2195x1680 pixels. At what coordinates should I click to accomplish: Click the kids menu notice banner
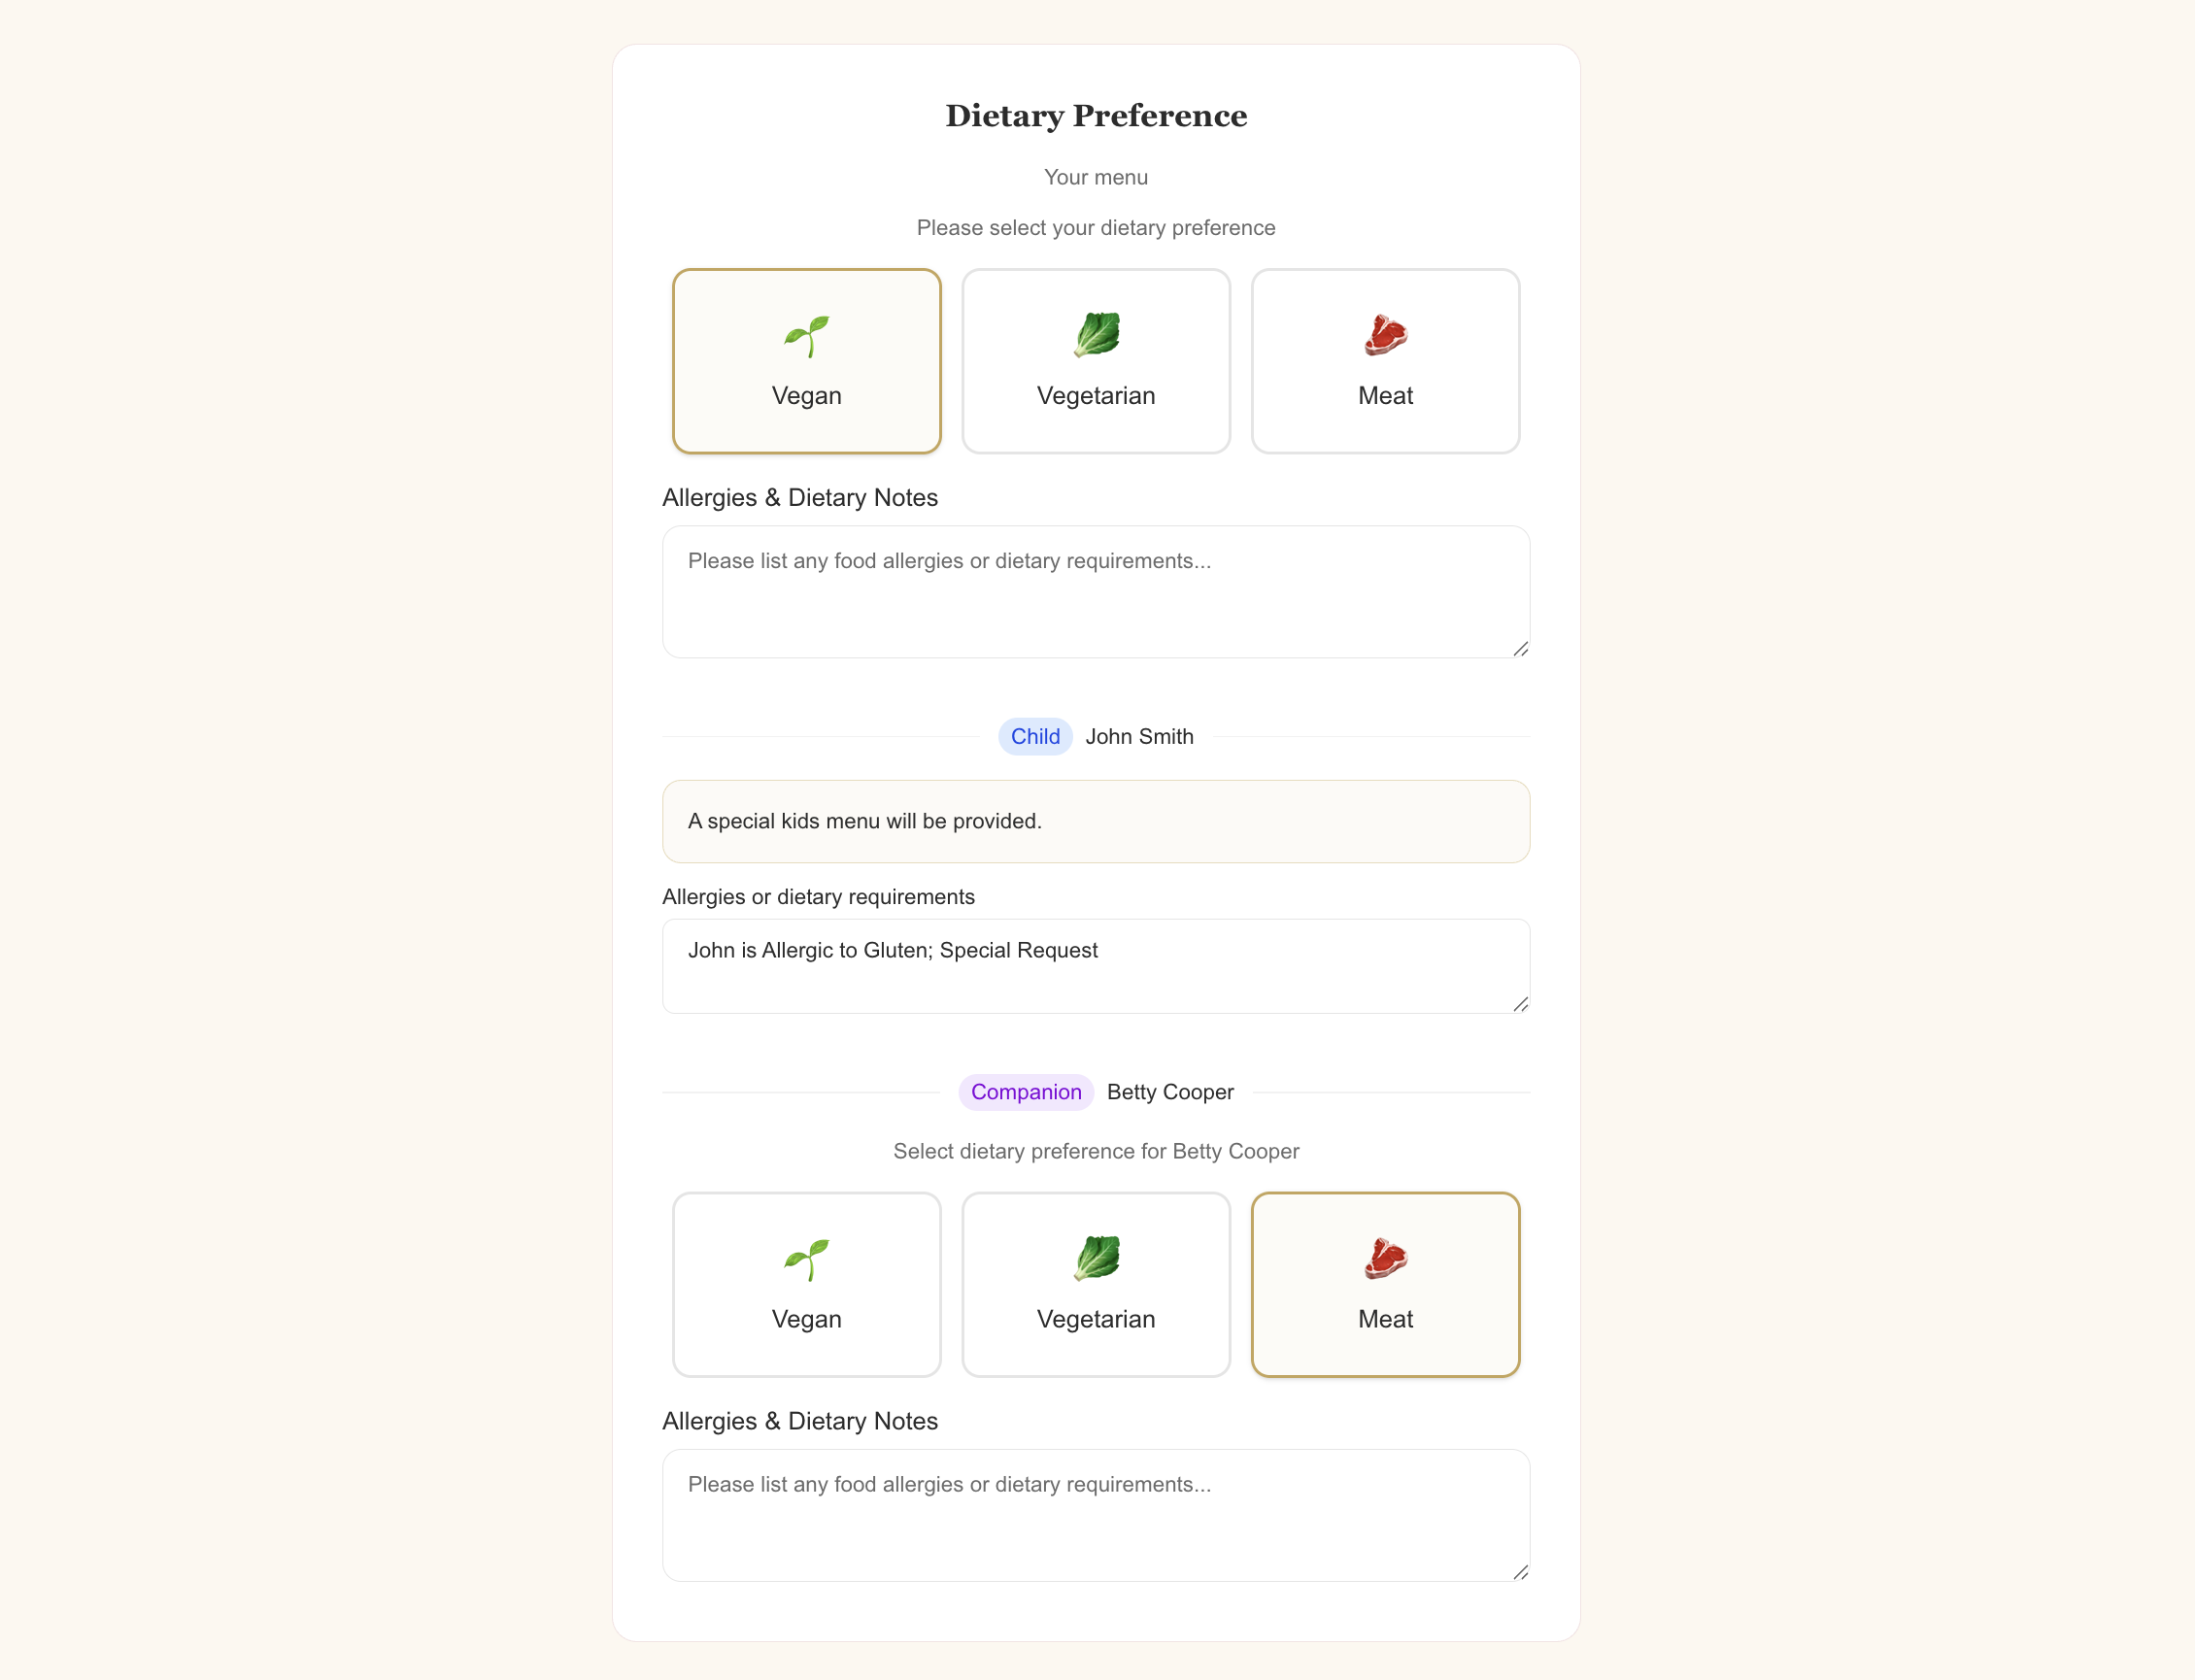[x=1095, y=821]
